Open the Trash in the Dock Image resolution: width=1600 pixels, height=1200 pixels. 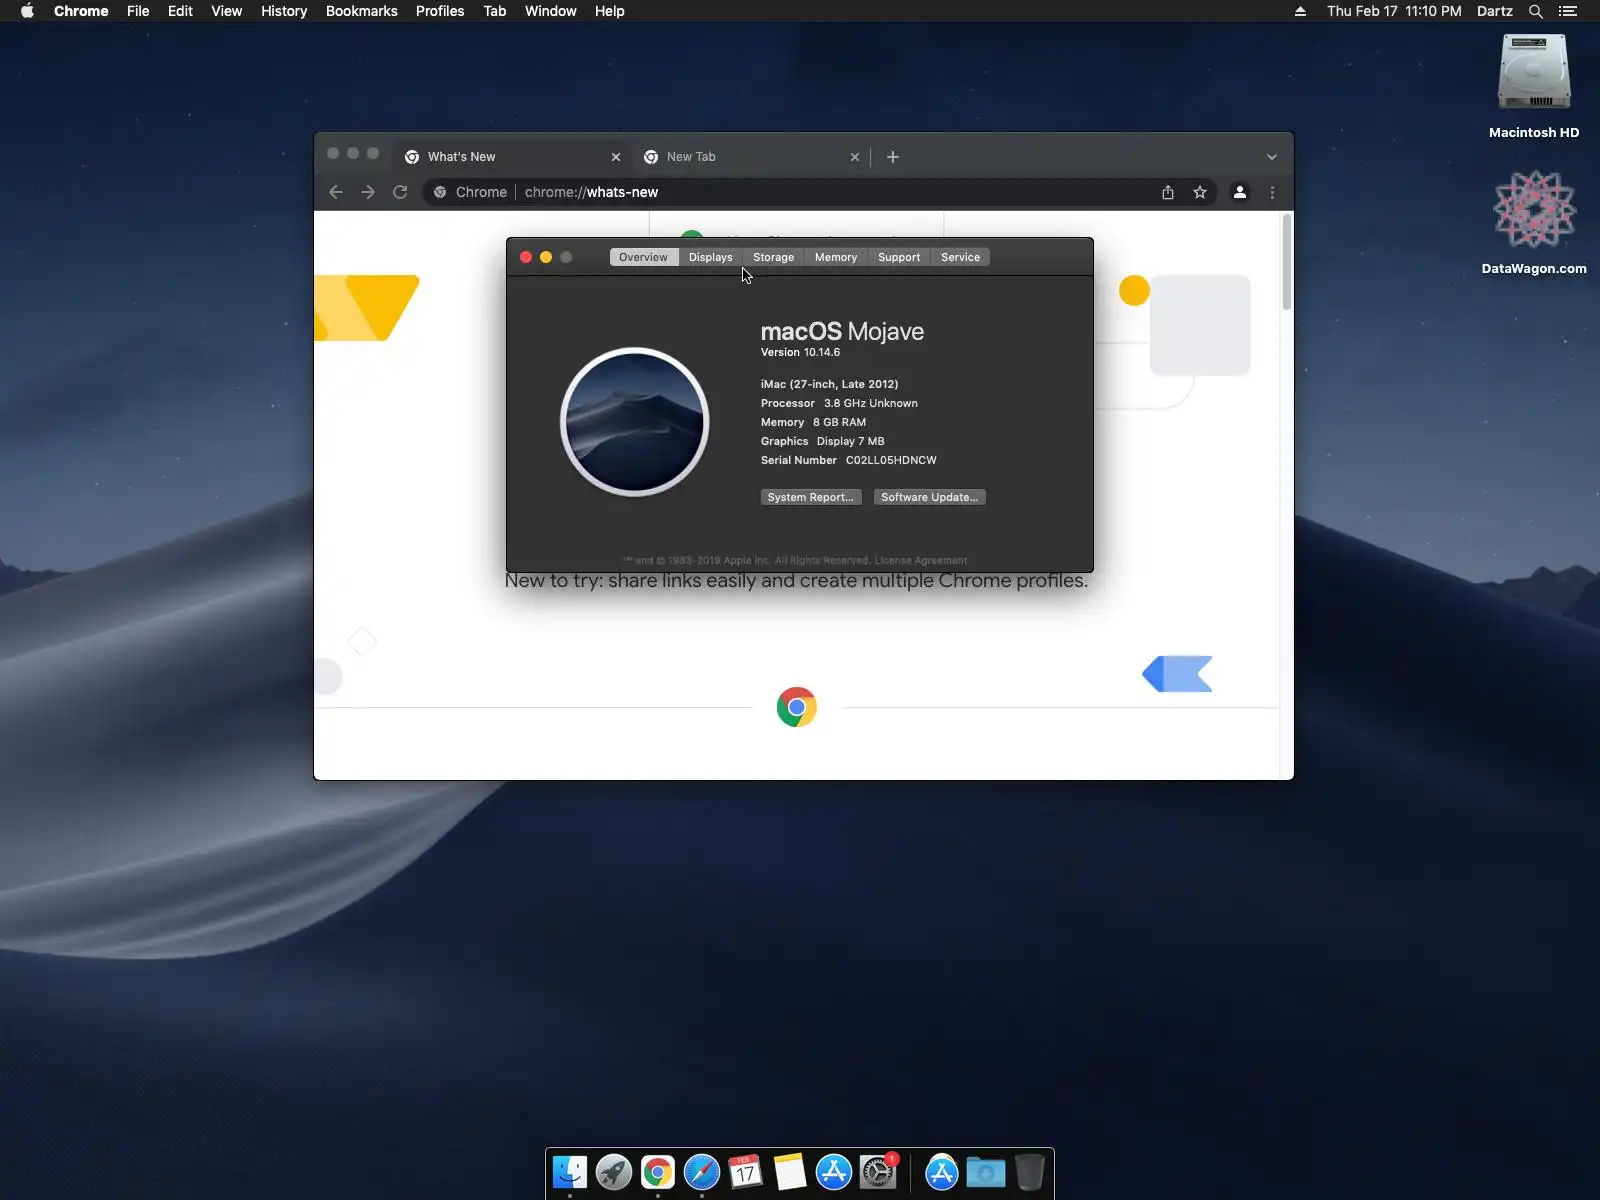(1030, 1172)
